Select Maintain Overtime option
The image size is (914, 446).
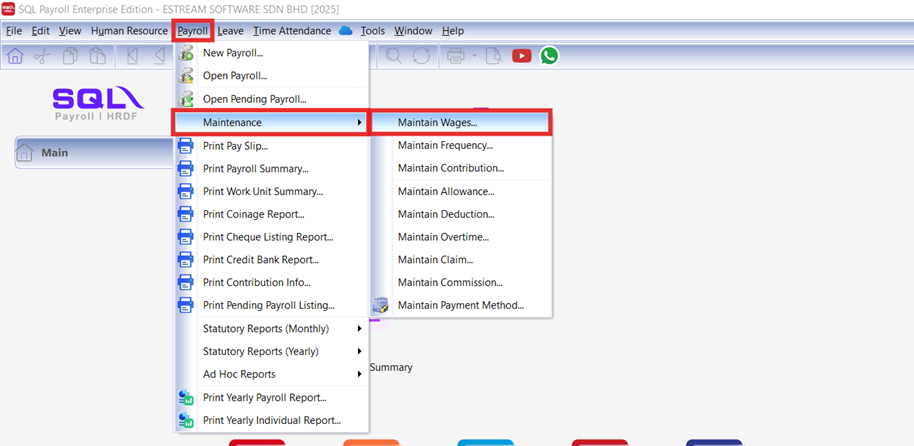tap(443, 237)
